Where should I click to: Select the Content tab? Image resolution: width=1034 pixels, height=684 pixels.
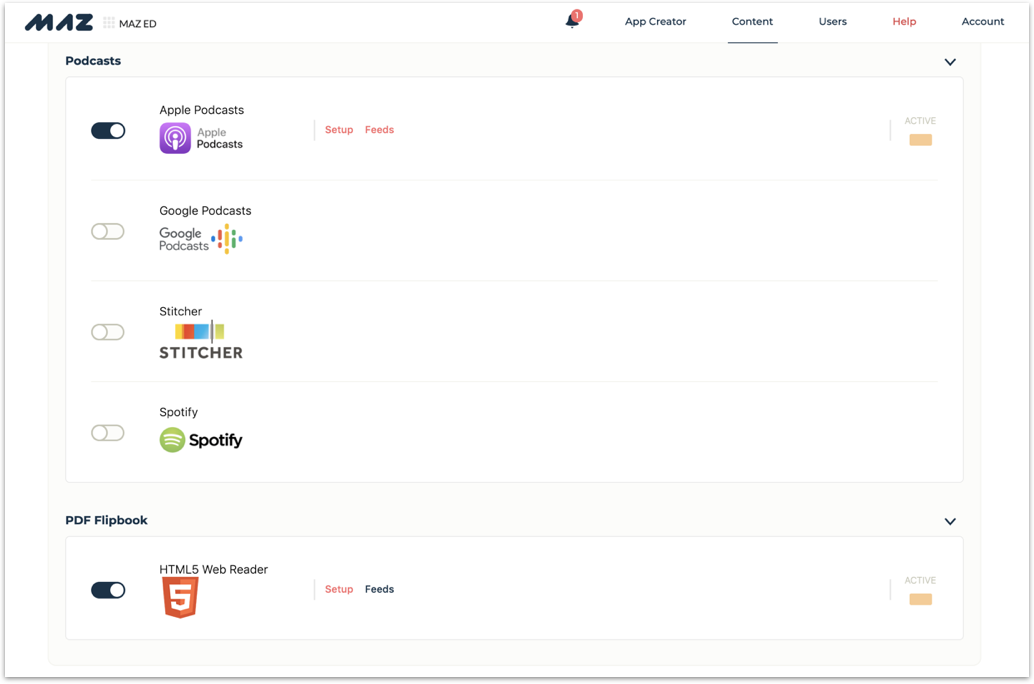pyautogui.click(x=752, y=21)
